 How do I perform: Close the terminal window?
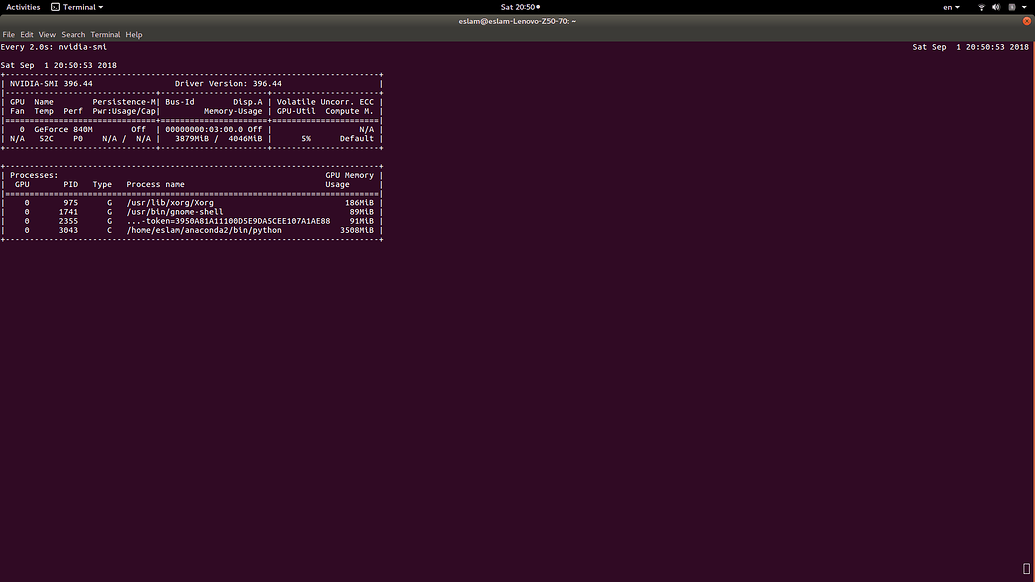(1026, 21)
